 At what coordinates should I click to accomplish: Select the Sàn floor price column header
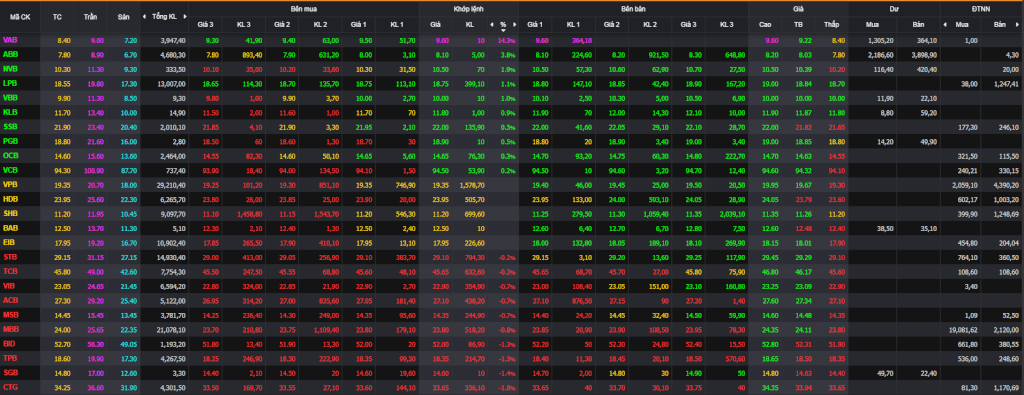click(x=124, y=16)
